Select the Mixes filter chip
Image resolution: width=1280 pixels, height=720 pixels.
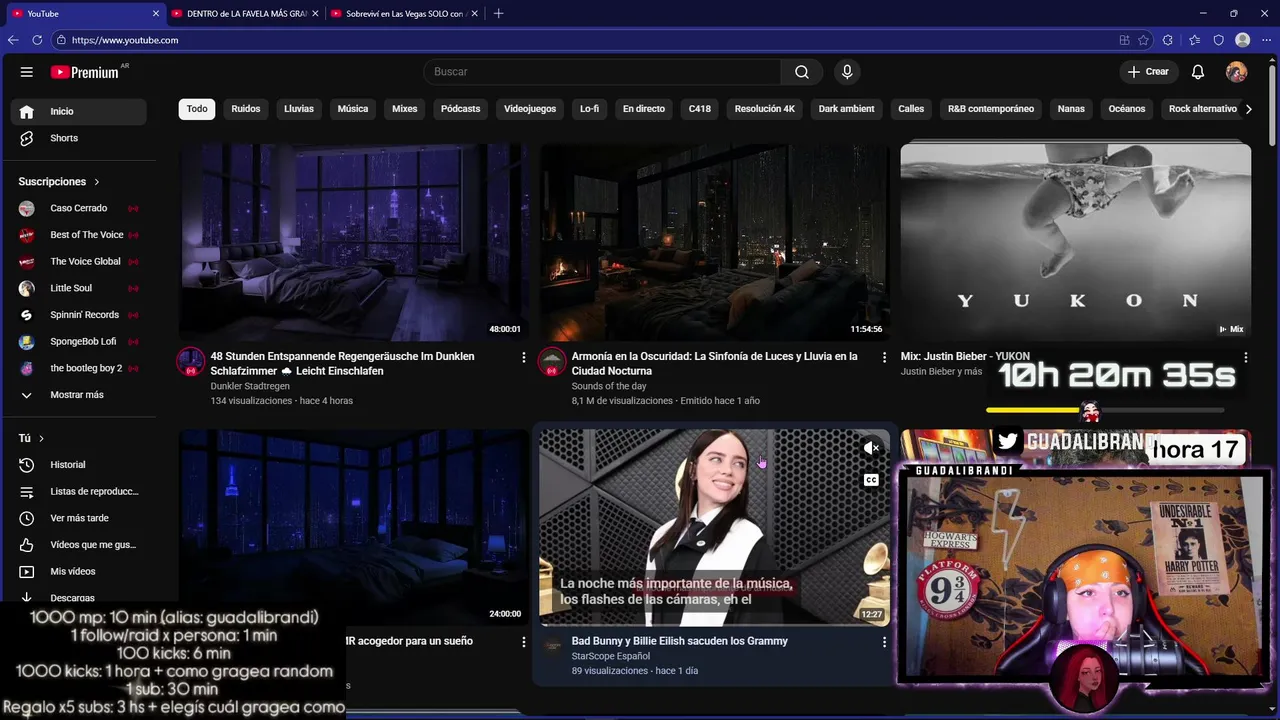(x=405, y=109)
